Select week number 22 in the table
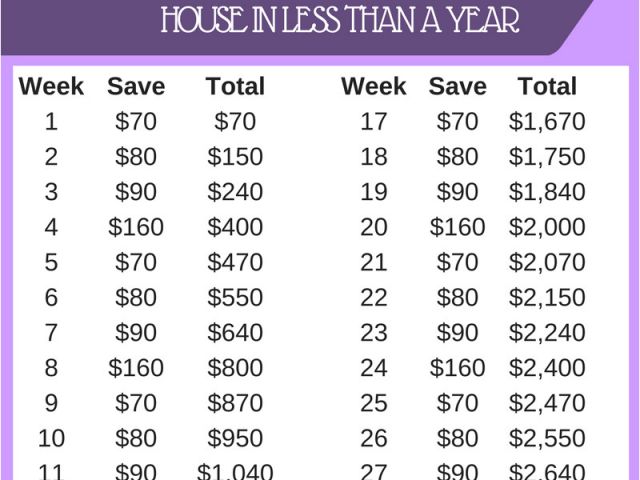Image resolution: width=640 pixels, height=480 pixels. point(373,298)
